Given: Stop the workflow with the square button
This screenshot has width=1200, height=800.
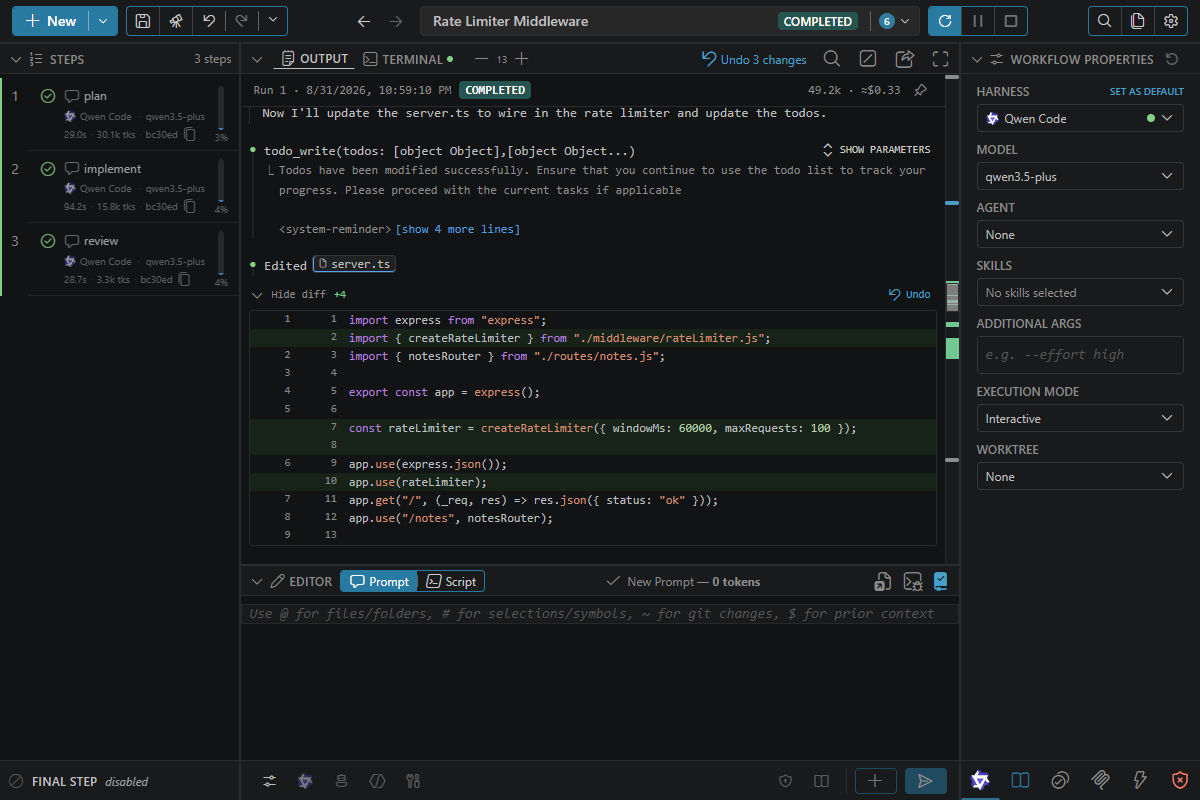Looking at the screenshot, I should pyautogui.click(x=1011, y=21).
